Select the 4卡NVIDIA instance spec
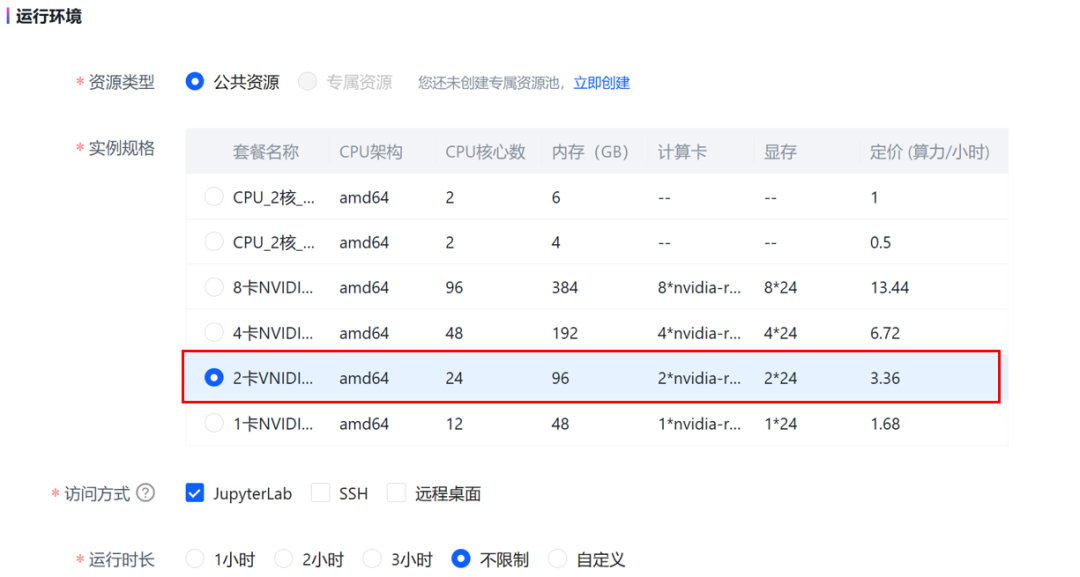Screen dimensions: 1080x577 point(213,332)
